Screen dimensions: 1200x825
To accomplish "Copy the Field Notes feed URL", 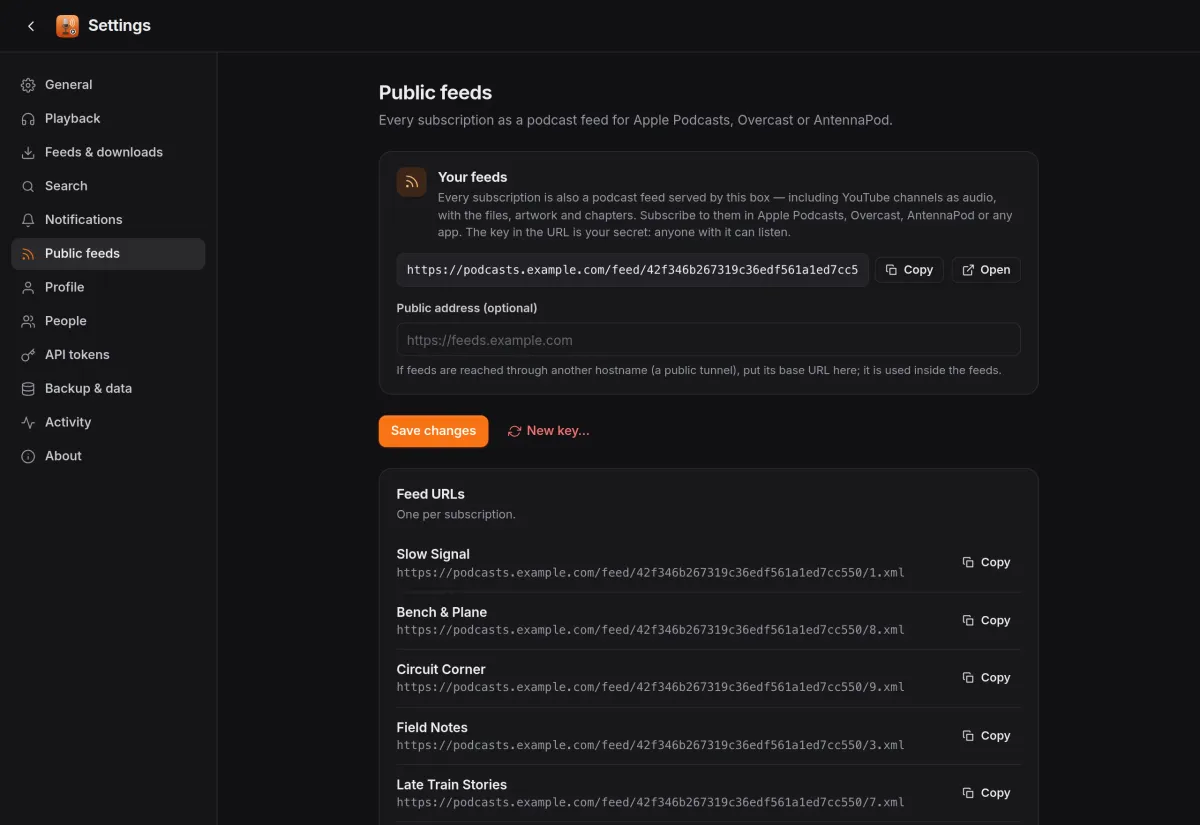I will [x=986, y=736].
